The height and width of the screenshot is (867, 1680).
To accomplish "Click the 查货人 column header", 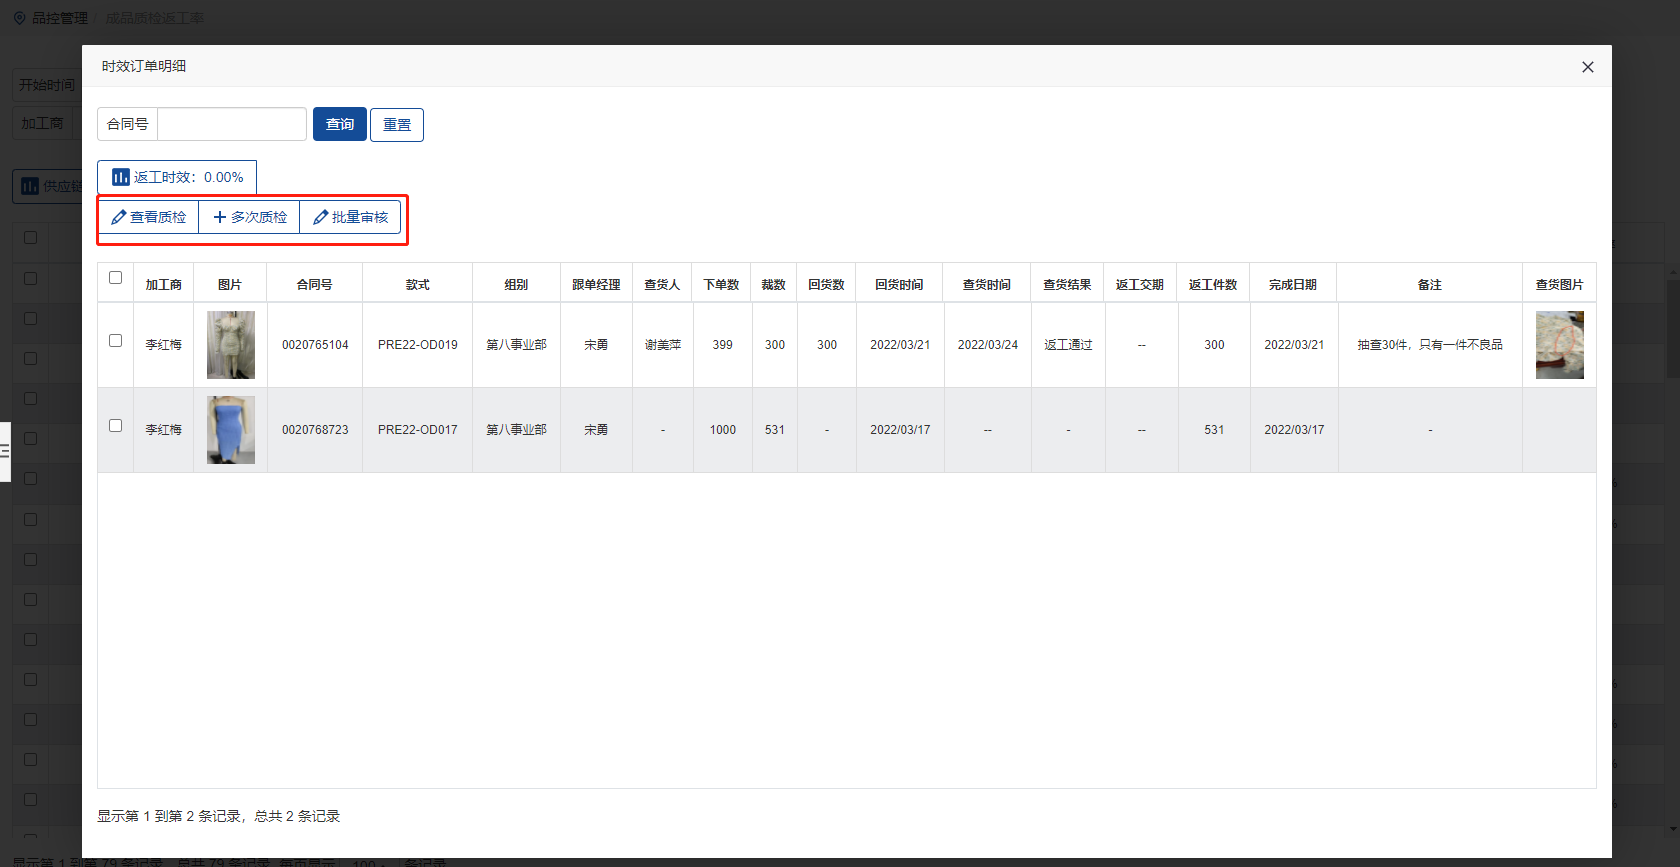I will coord(663,285).
